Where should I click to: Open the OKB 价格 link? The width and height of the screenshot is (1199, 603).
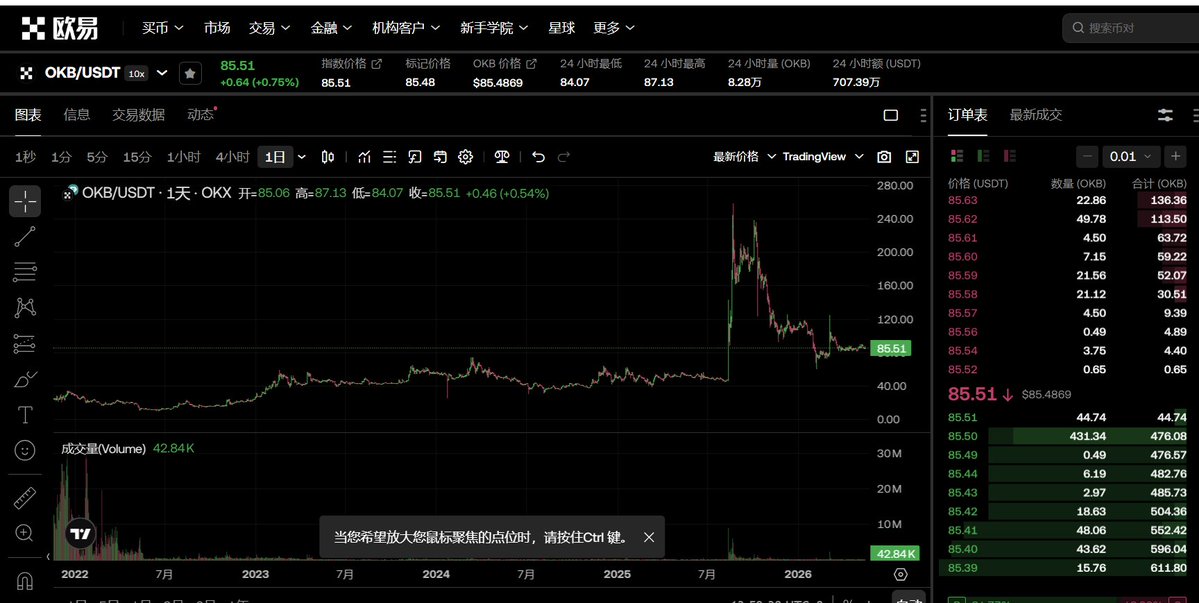[x=505, y=63]
